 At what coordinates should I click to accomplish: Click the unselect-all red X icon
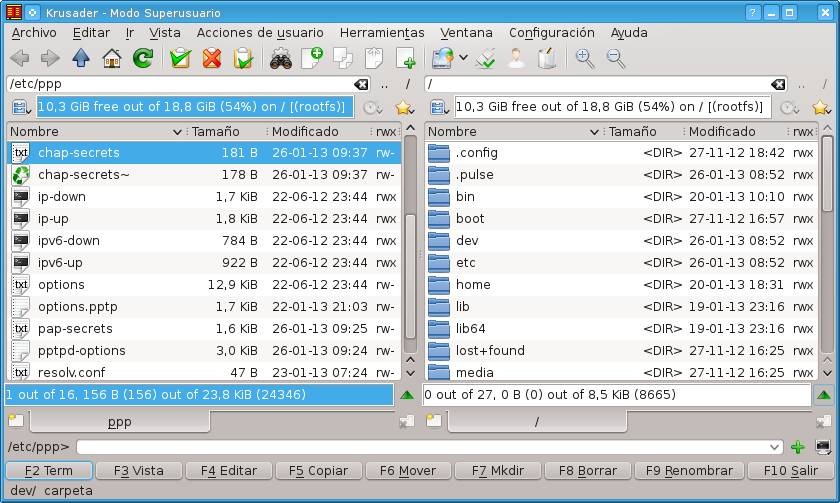(x=212, y=58)
